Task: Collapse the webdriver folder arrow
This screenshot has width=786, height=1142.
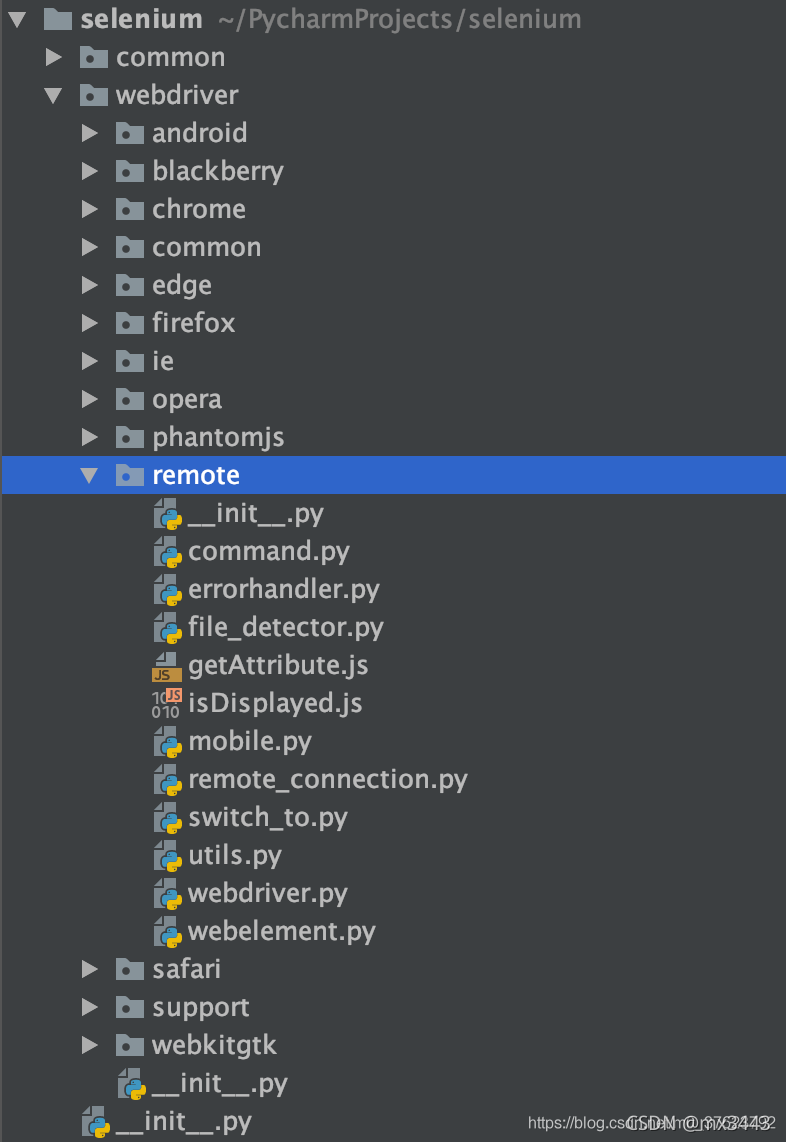Action: pos(53,95)
